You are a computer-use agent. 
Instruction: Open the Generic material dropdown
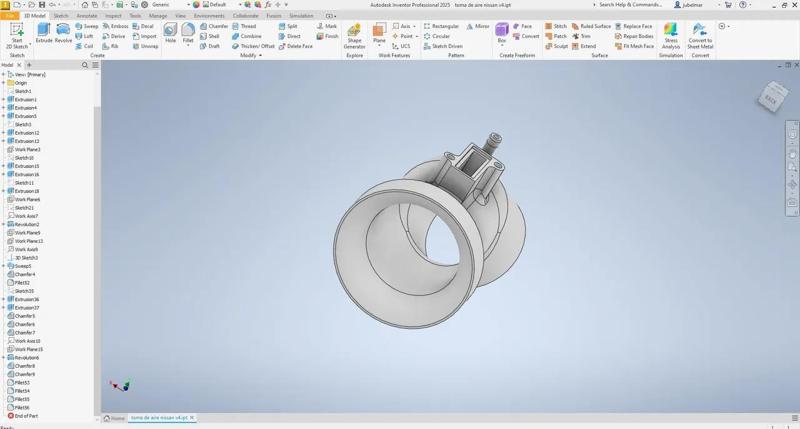[x=188, y=5]
